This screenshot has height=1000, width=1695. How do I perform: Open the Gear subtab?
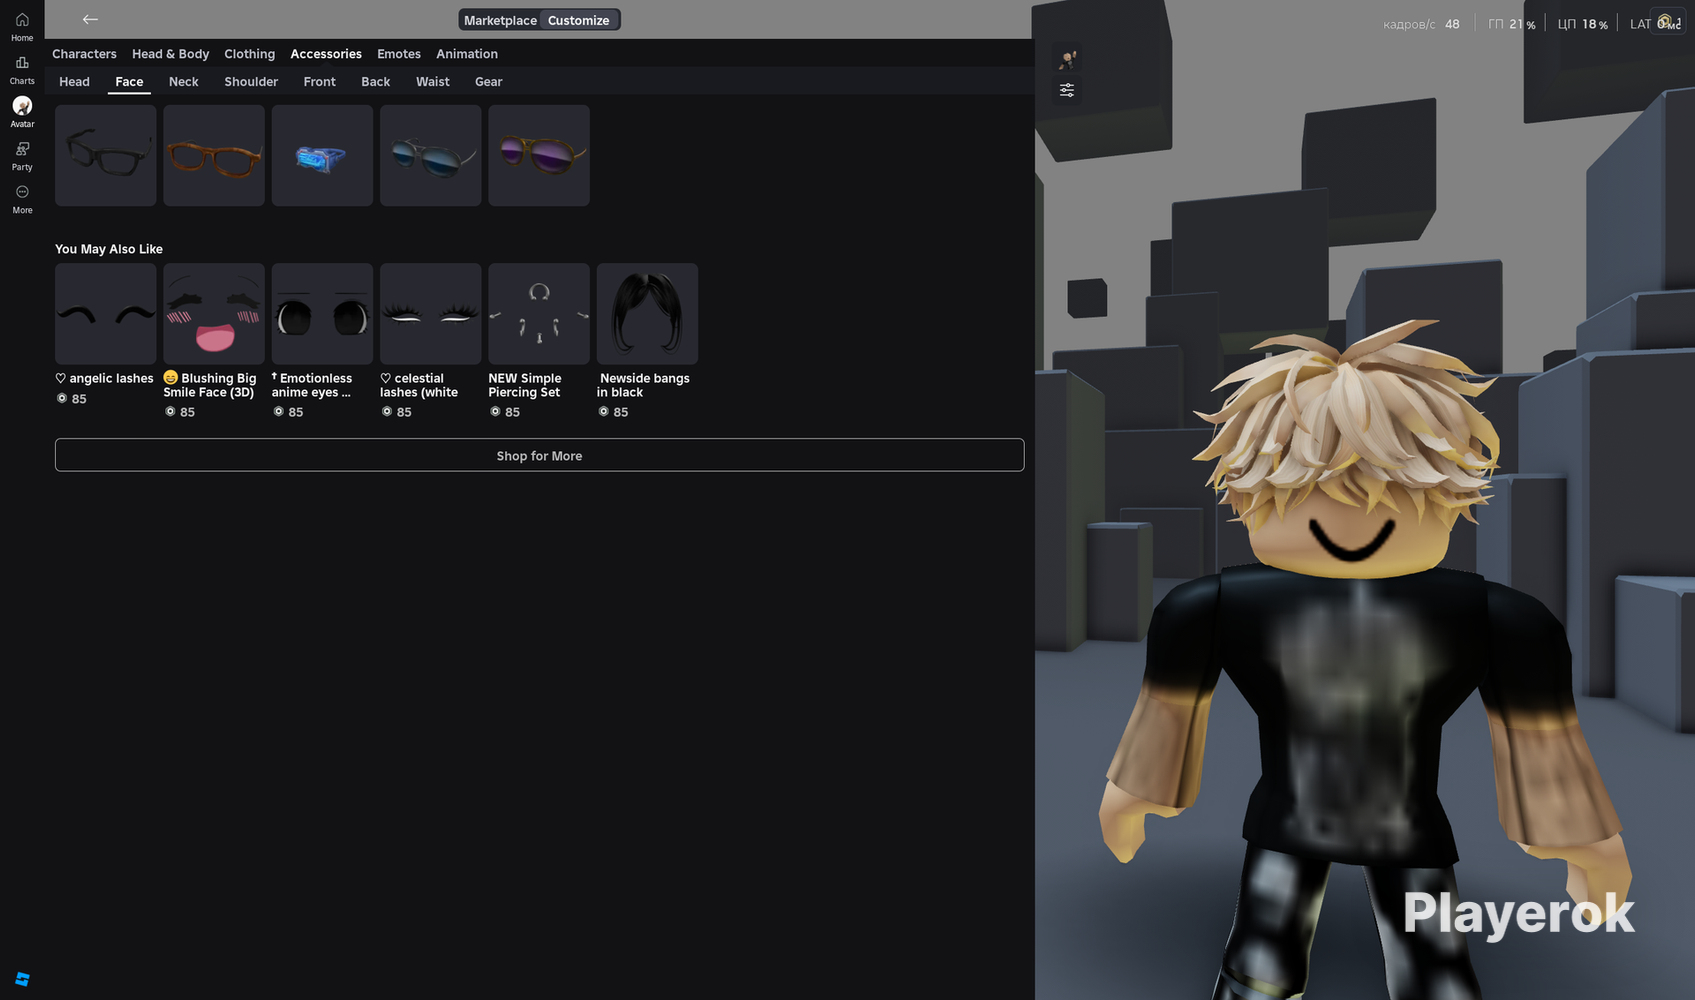489,82
